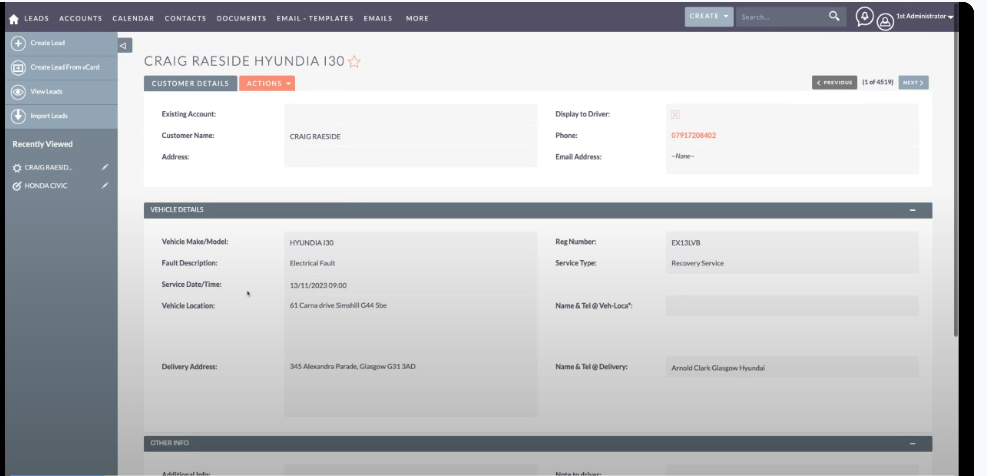Select Arnold Clark Glasgow Hyundai text
The image size is (987, 476).
718,368
